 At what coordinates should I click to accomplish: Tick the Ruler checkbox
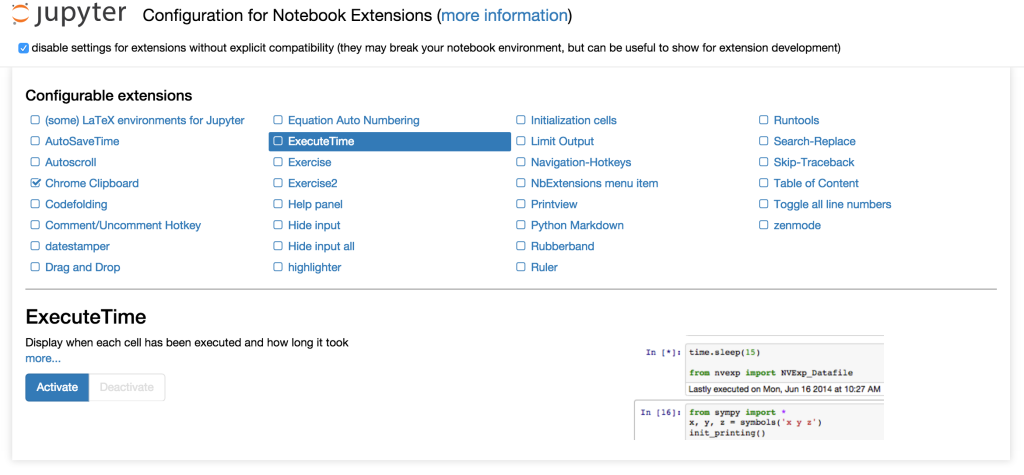point(520,267)
